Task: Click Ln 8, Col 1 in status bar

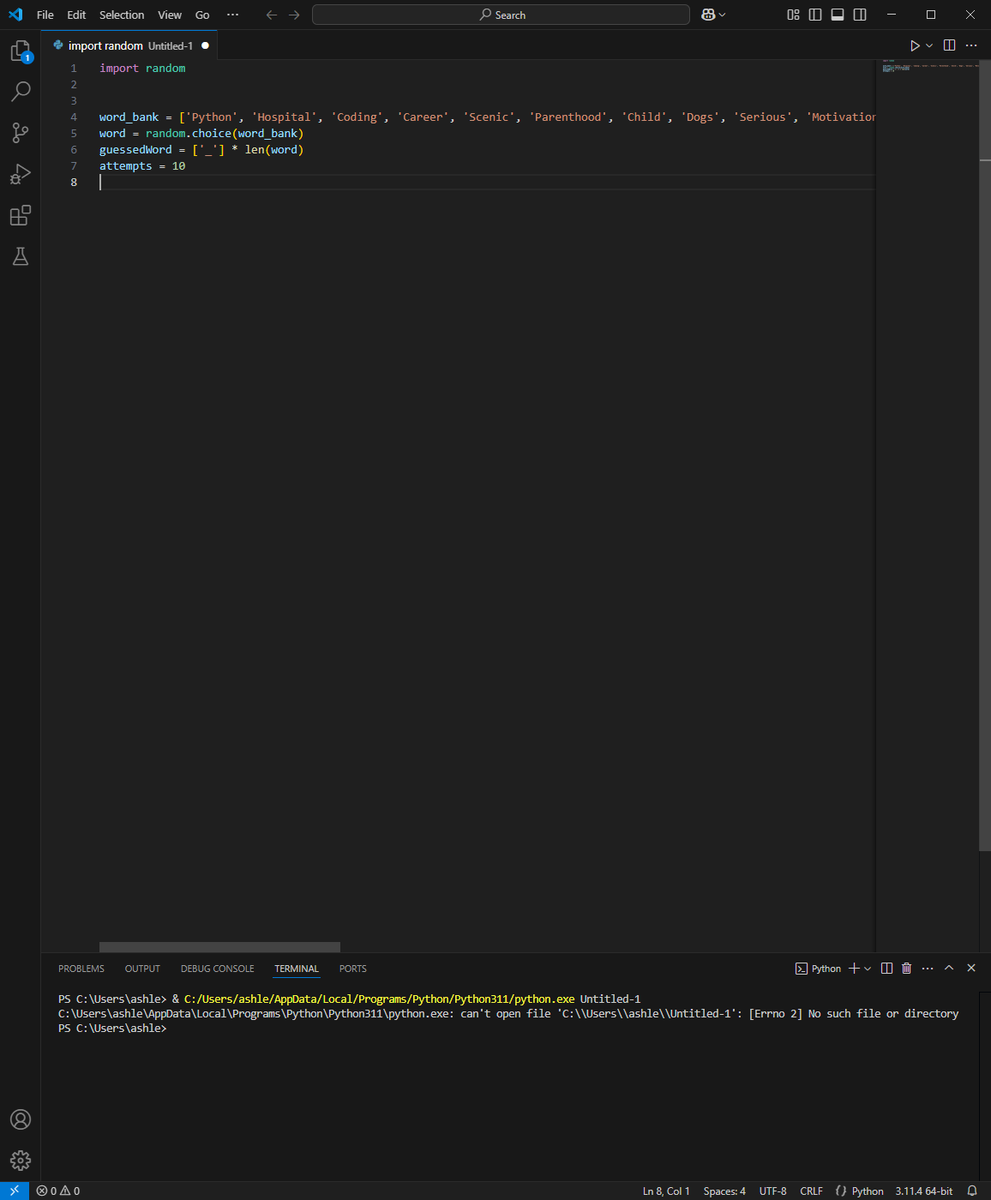Action: [x=666, y=1191]
